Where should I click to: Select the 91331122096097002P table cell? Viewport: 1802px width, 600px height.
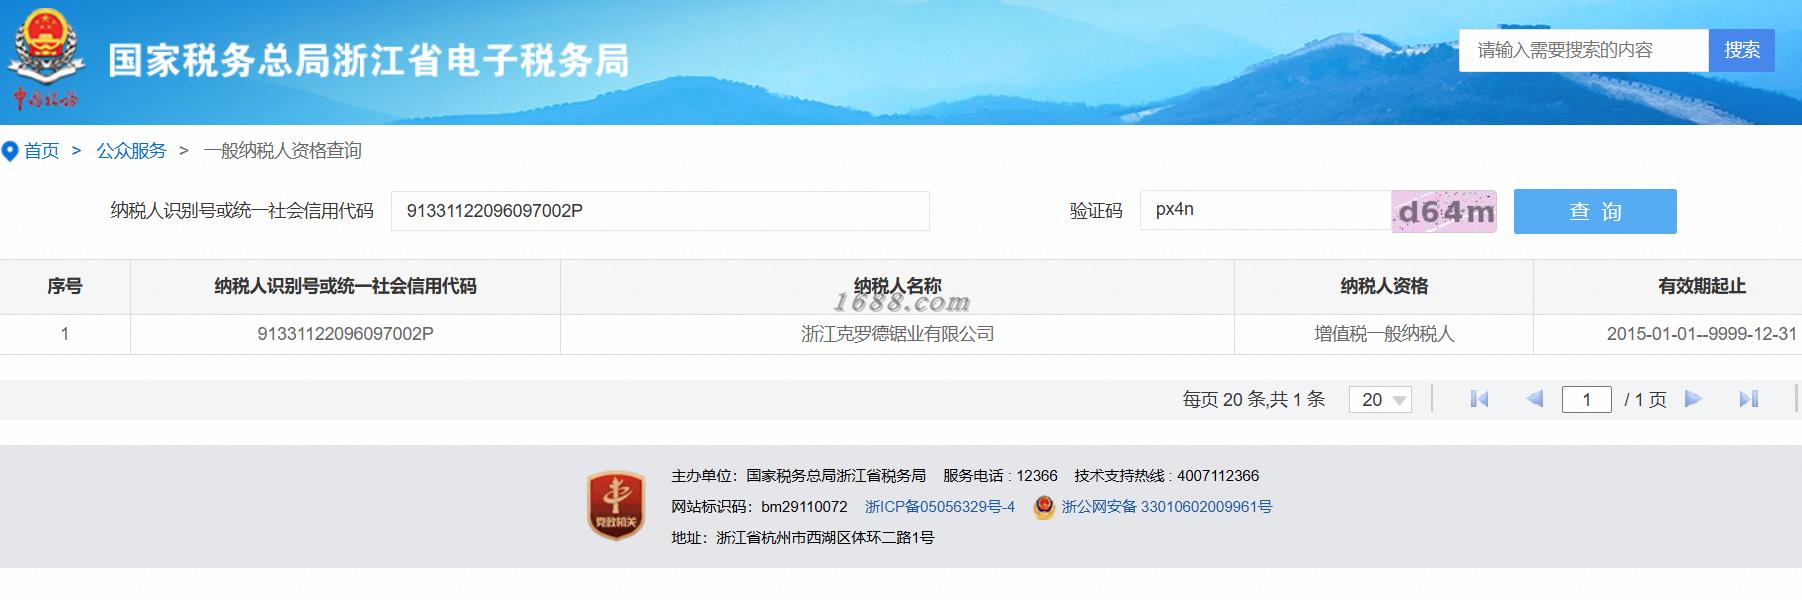pyautogui.click(x=345, y=334)
